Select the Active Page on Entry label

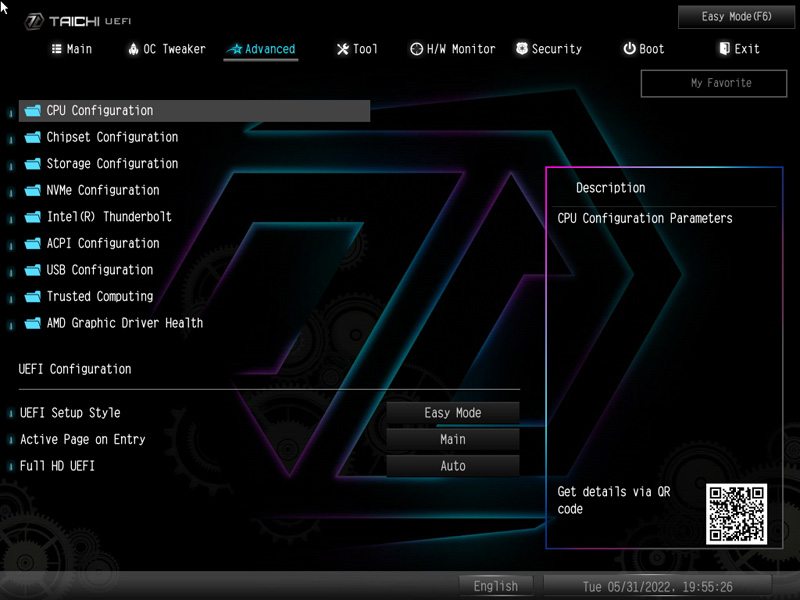click(83, 439)
